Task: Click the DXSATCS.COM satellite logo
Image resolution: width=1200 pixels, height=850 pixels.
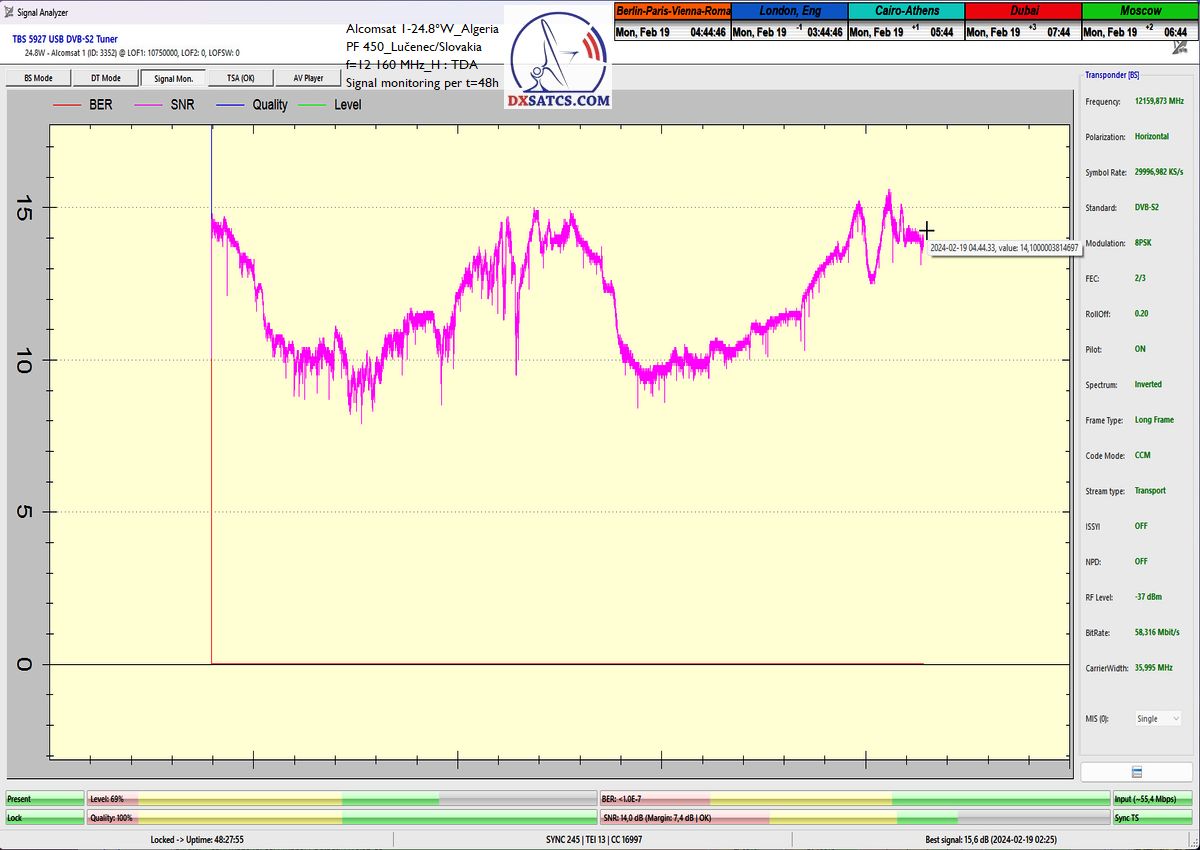Action: (x=558, y=58)
